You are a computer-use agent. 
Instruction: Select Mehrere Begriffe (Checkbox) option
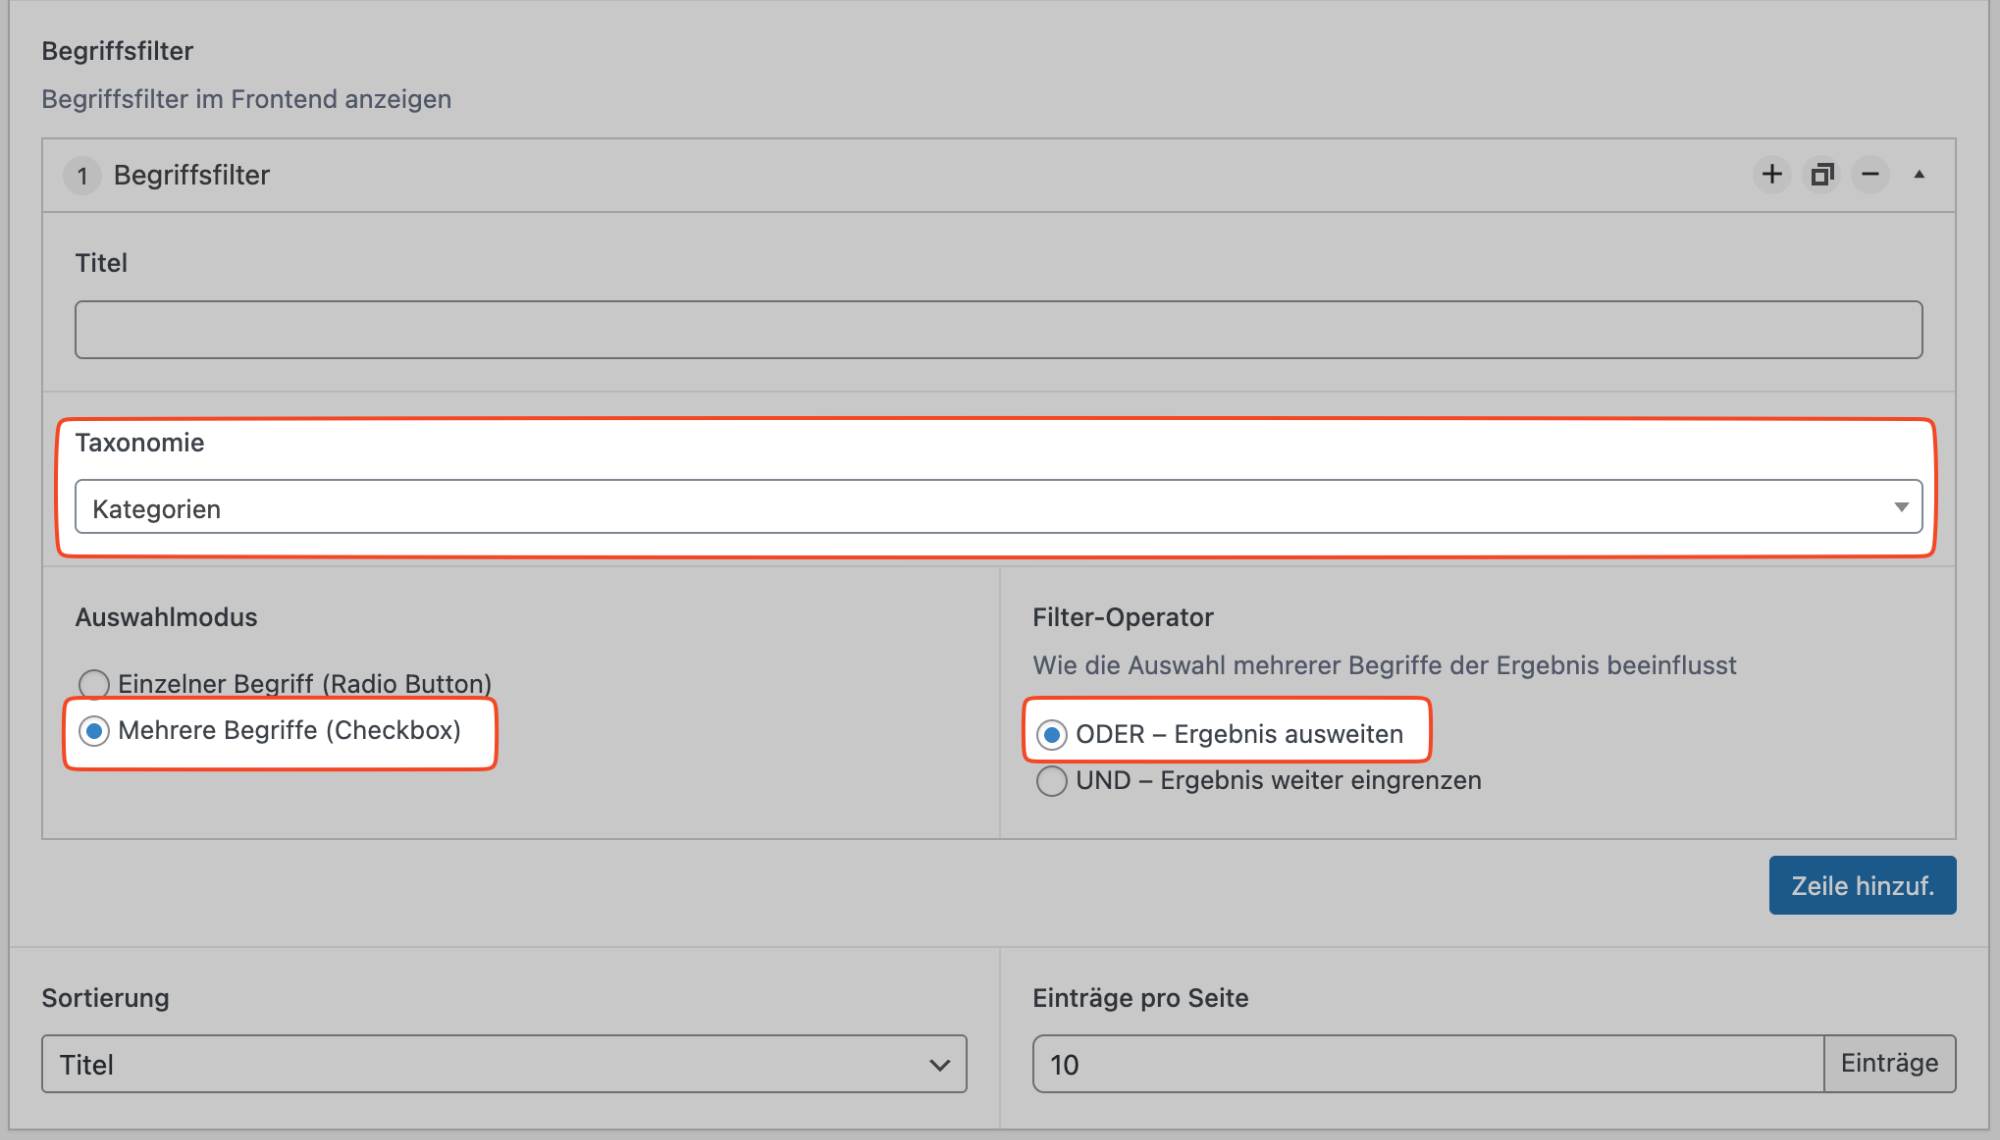click(x=94, y=732)
